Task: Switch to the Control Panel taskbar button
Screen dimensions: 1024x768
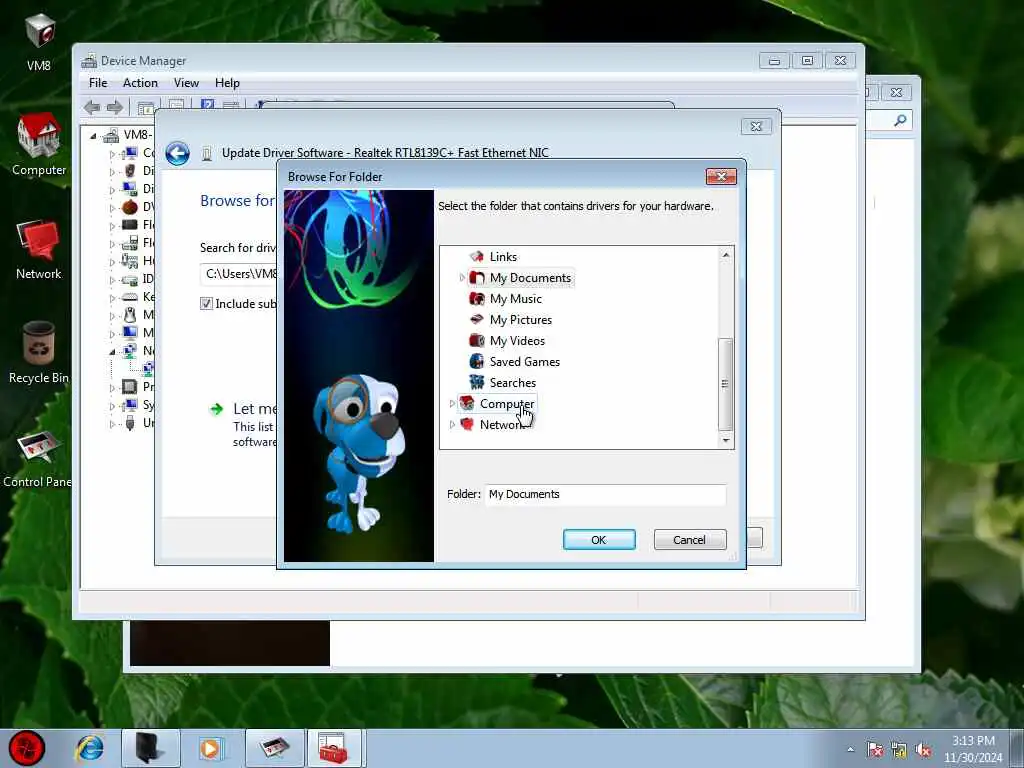Action: click(274, 748)
